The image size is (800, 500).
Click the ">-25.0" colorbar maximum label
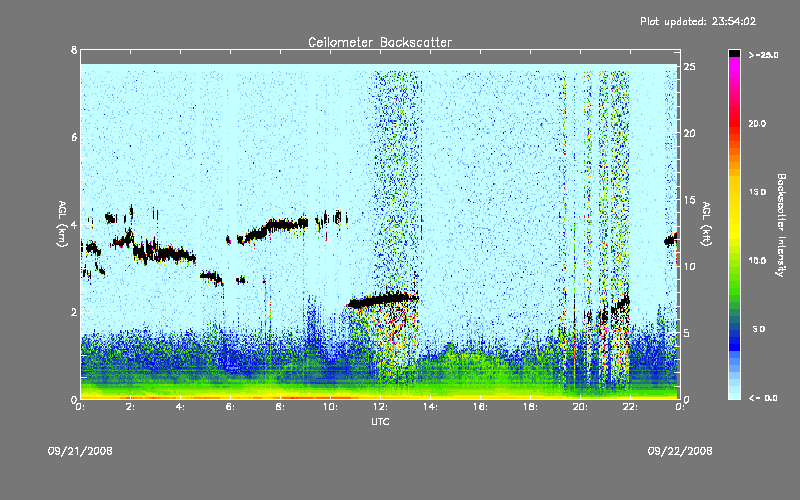763,55
